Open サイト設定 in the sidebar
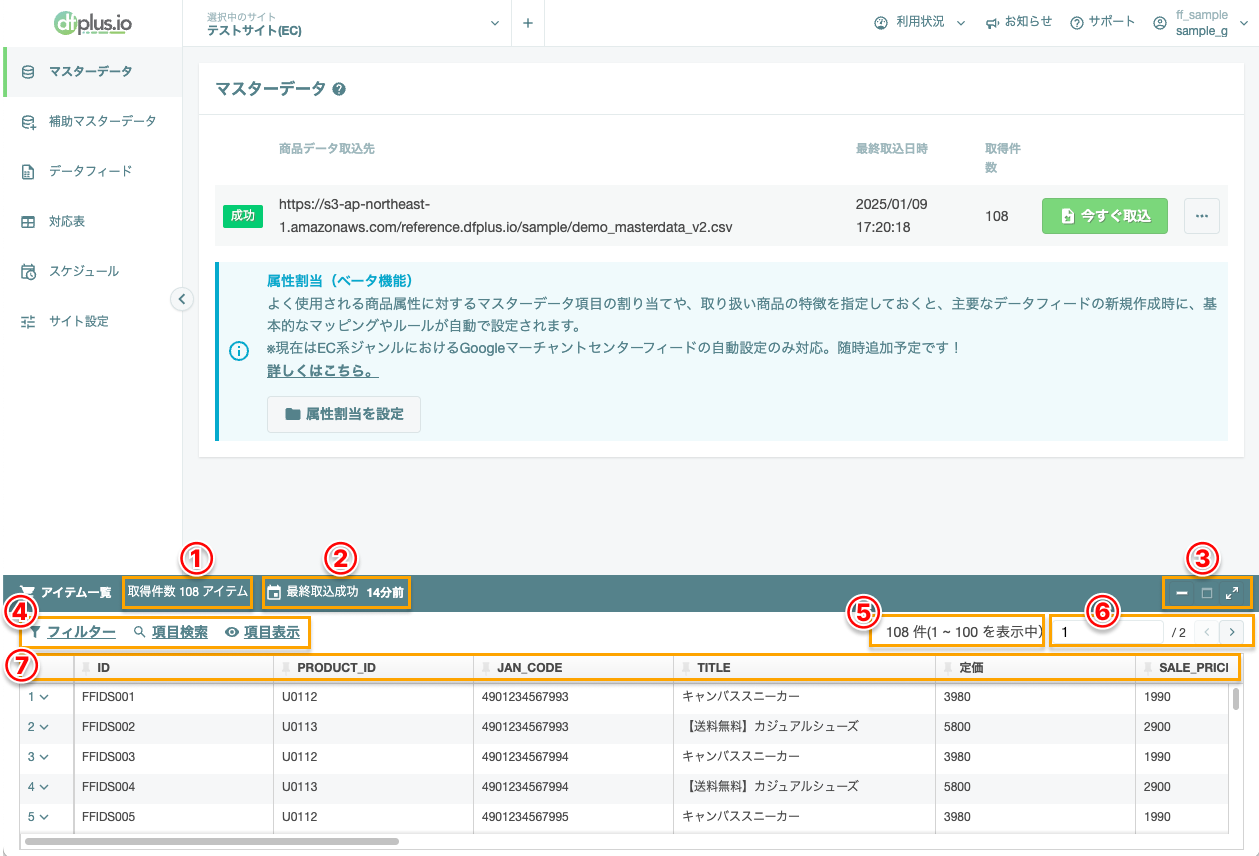 91,321
